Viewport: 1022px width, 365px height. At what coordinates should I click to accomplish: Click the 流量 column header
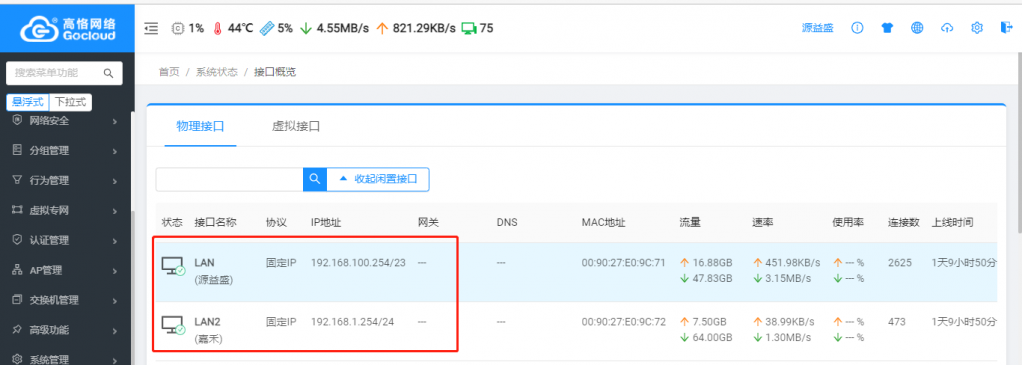pyautogui.click(x=690, y=222)
